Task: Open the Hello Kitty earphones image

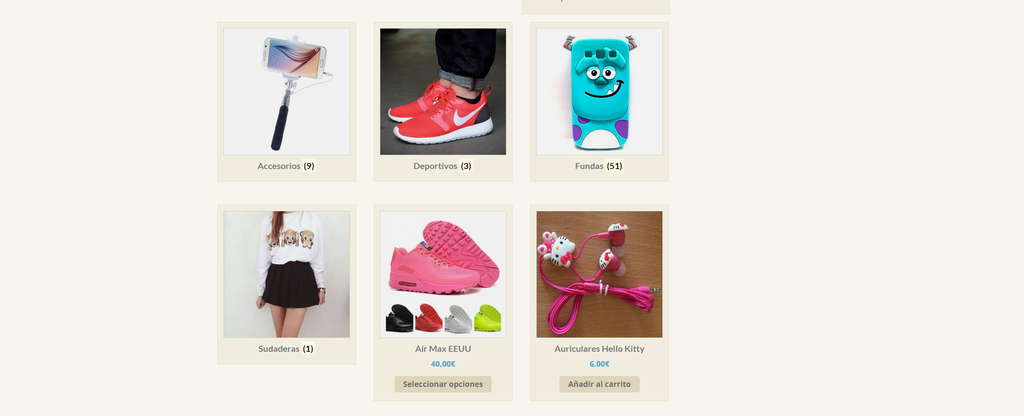Action: (600, 274)
